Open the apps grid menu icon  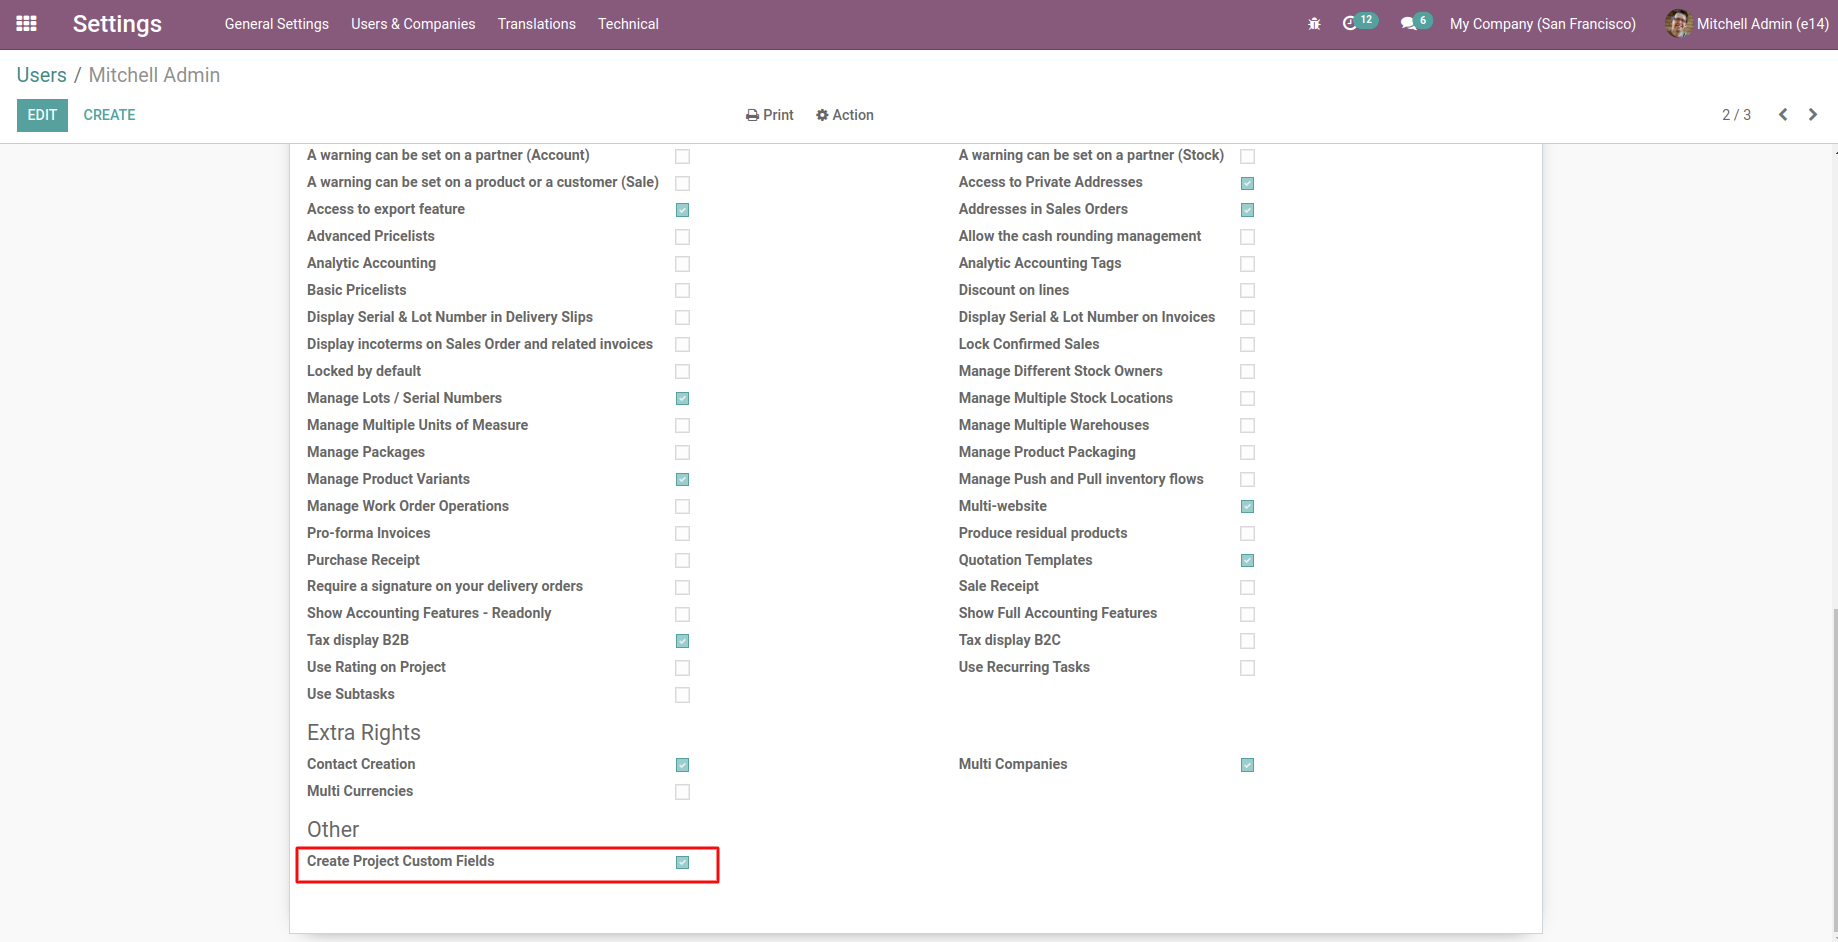pos(27,24)
